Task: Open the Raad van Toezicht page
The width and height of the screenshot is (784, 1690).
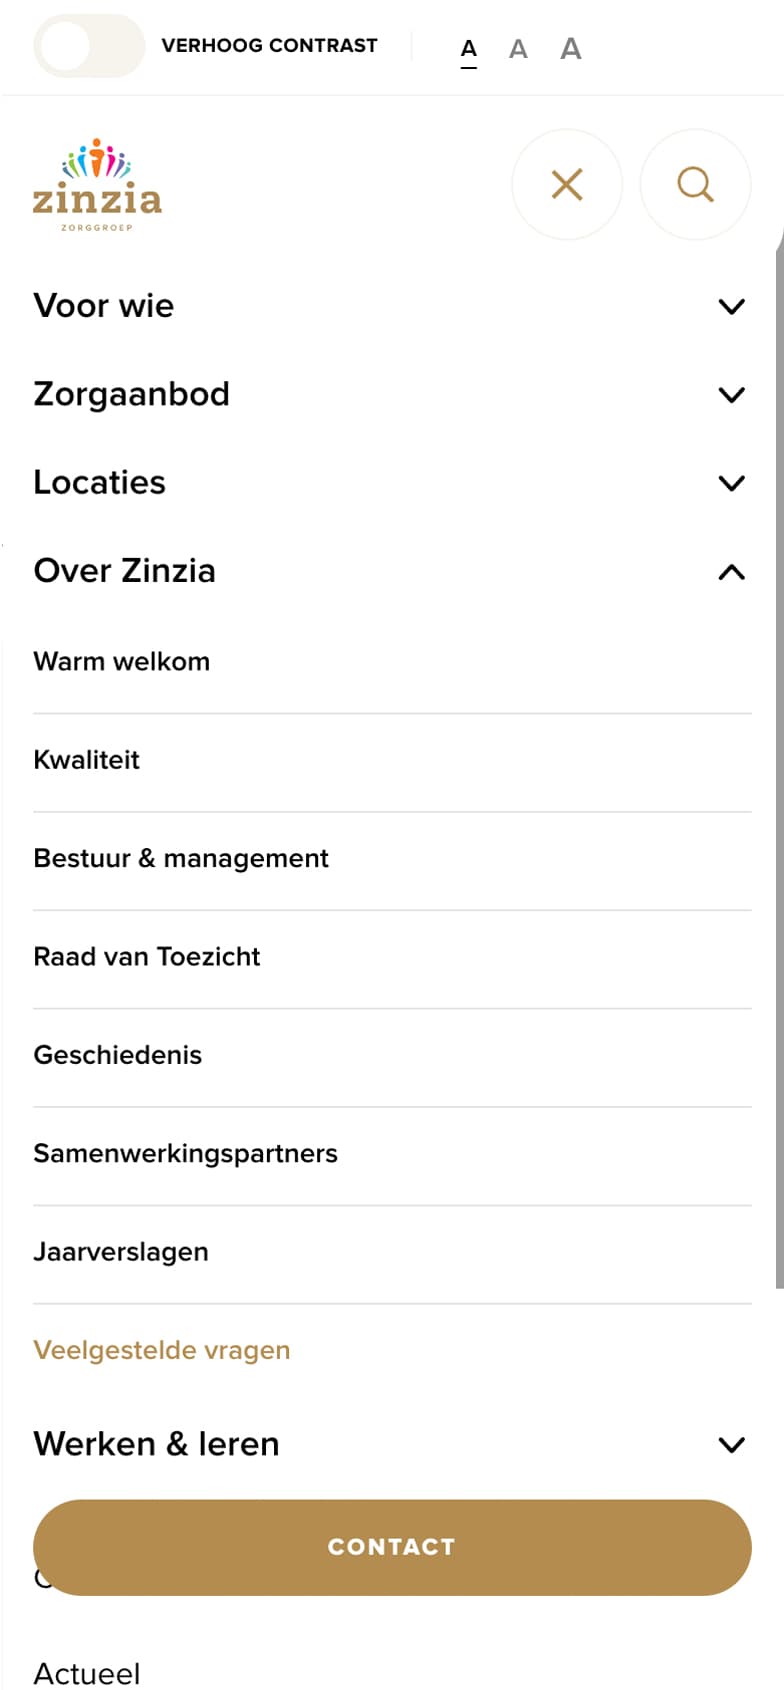Action: click(x=392, y=957)
